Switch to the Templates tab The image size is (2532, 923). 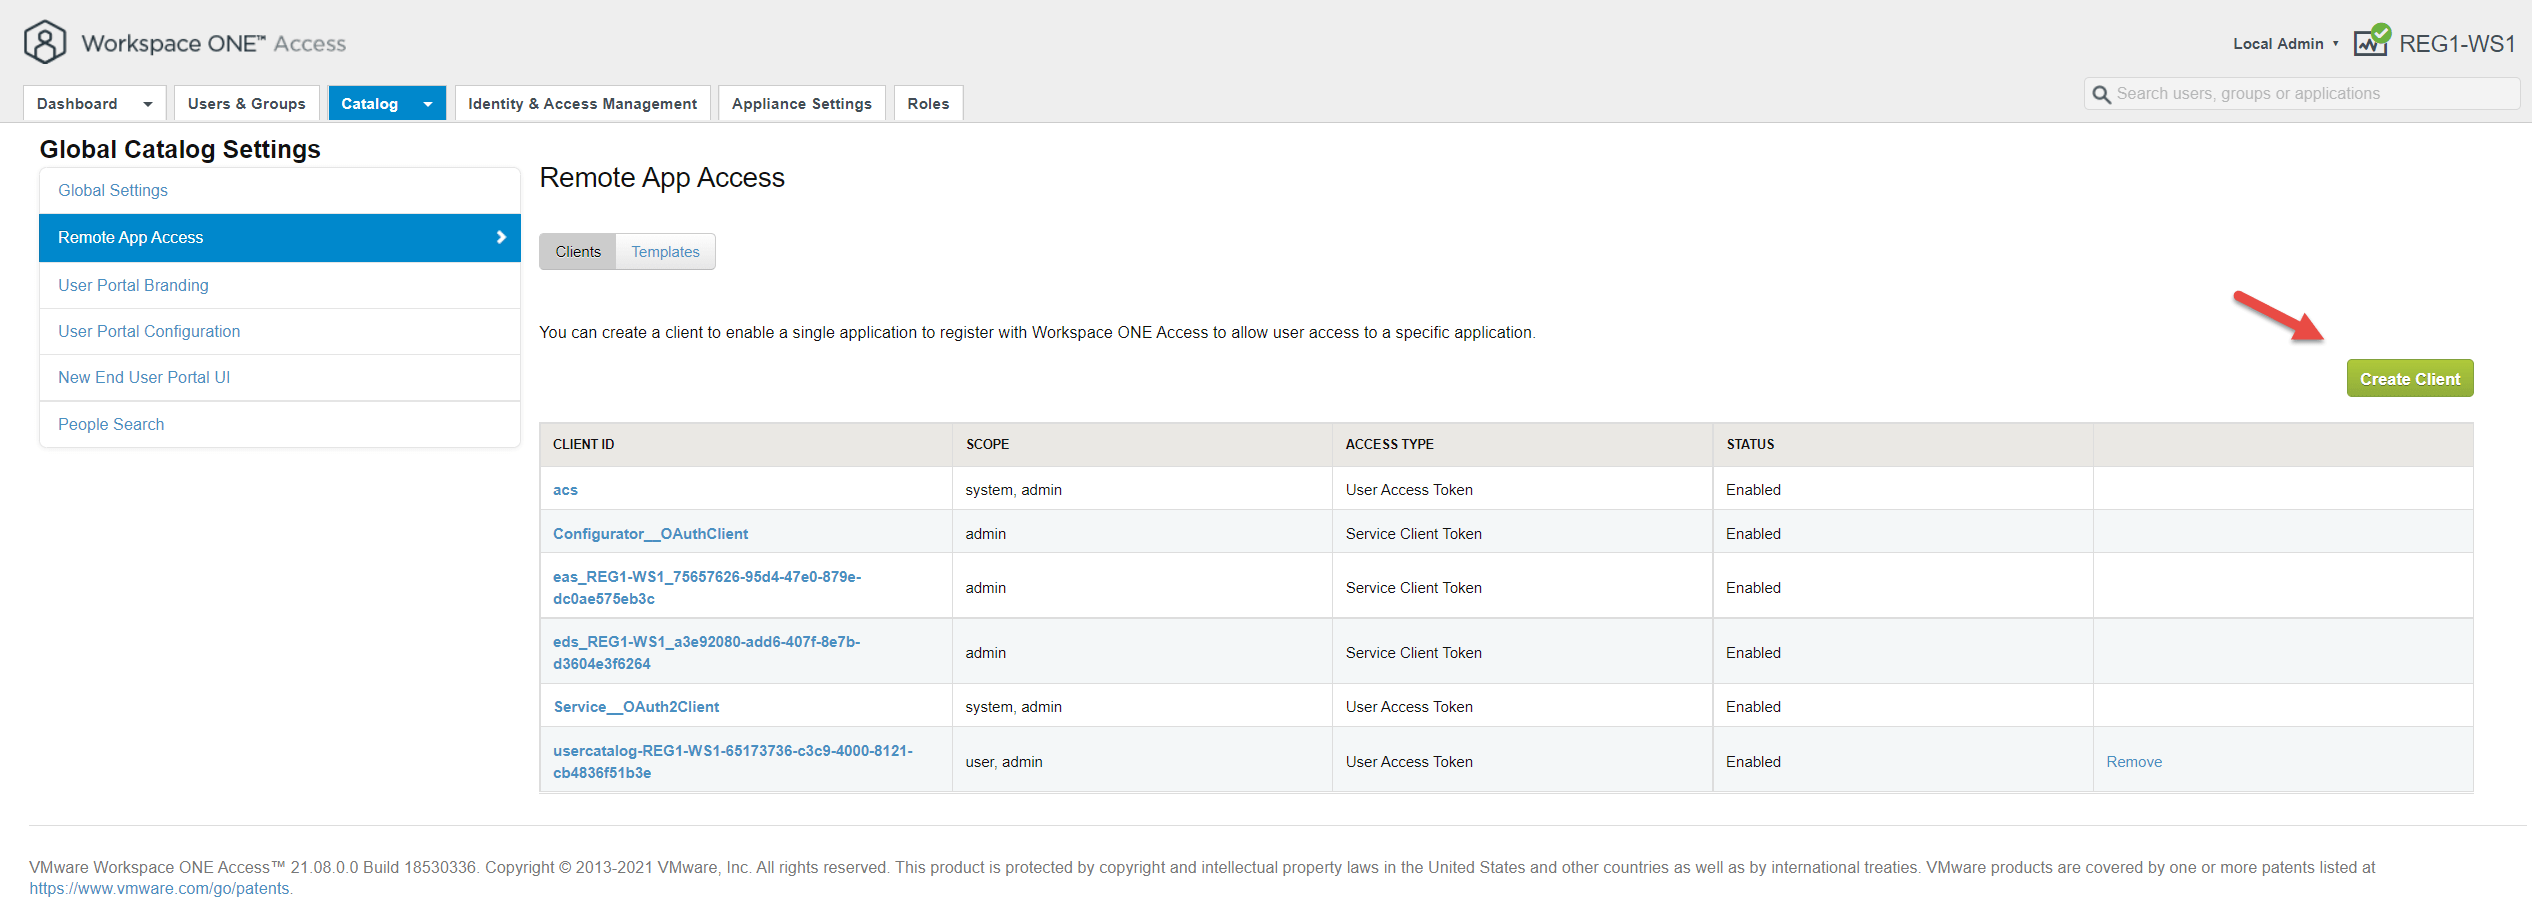coord(666,252)
